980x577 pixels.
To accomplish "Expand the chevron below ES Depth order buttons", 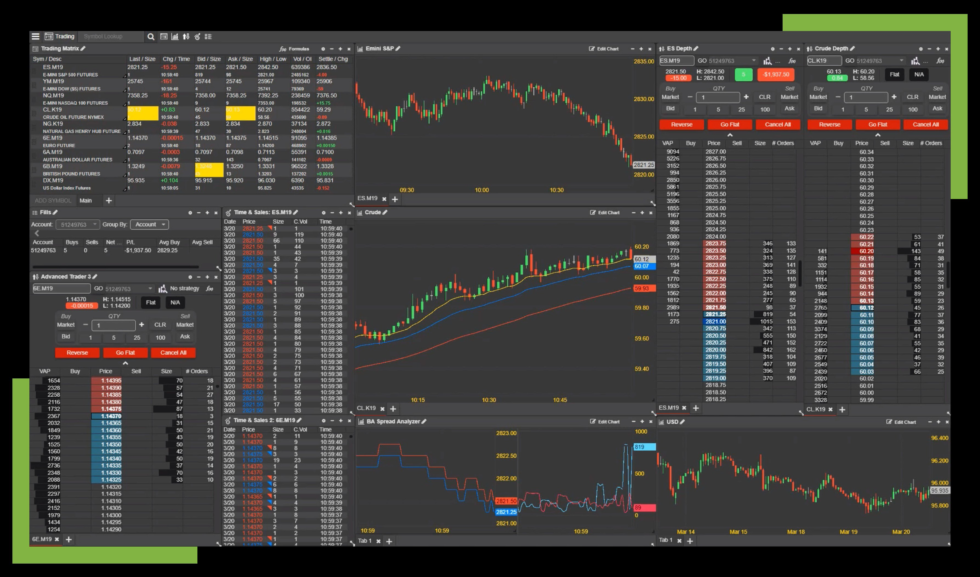I will tap(730, 134).
